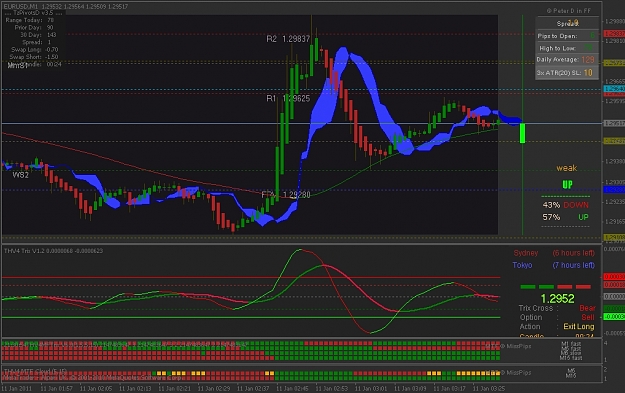
Task: Click the large green 1.2952 price readout
Action: point(557,299)
